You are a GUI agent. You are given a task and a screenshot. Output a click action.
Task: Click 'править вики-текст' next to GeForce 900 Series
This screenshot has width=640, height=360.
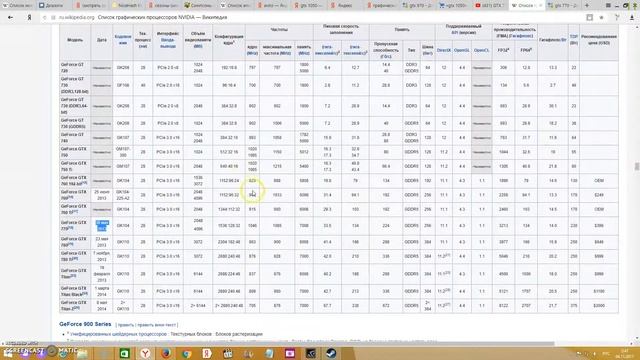click(x=156, y=325)
